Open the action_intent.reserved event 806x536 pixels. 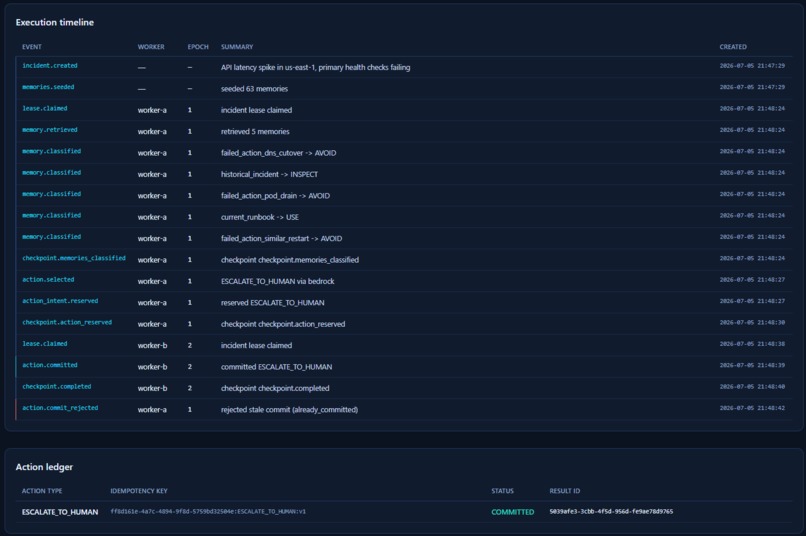tap(60, 301)
